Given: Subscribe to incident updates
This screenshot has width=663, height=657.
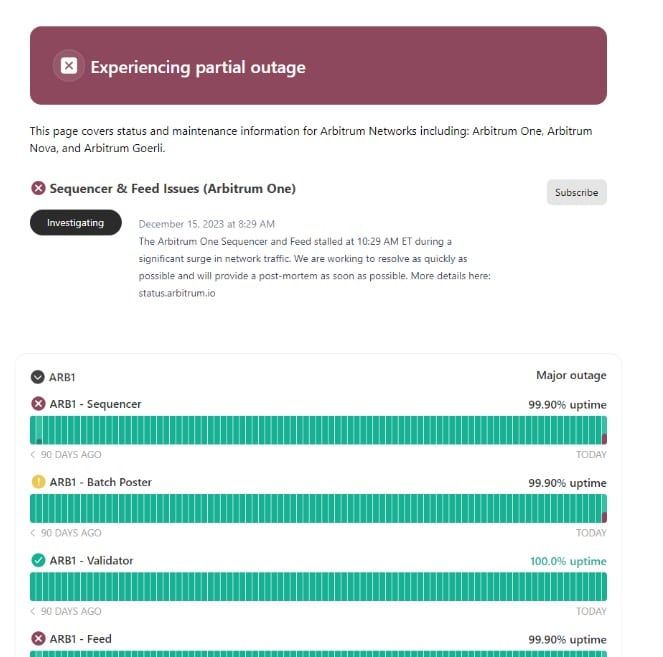Looking at the screenshot, I should (x=577, y=192).
